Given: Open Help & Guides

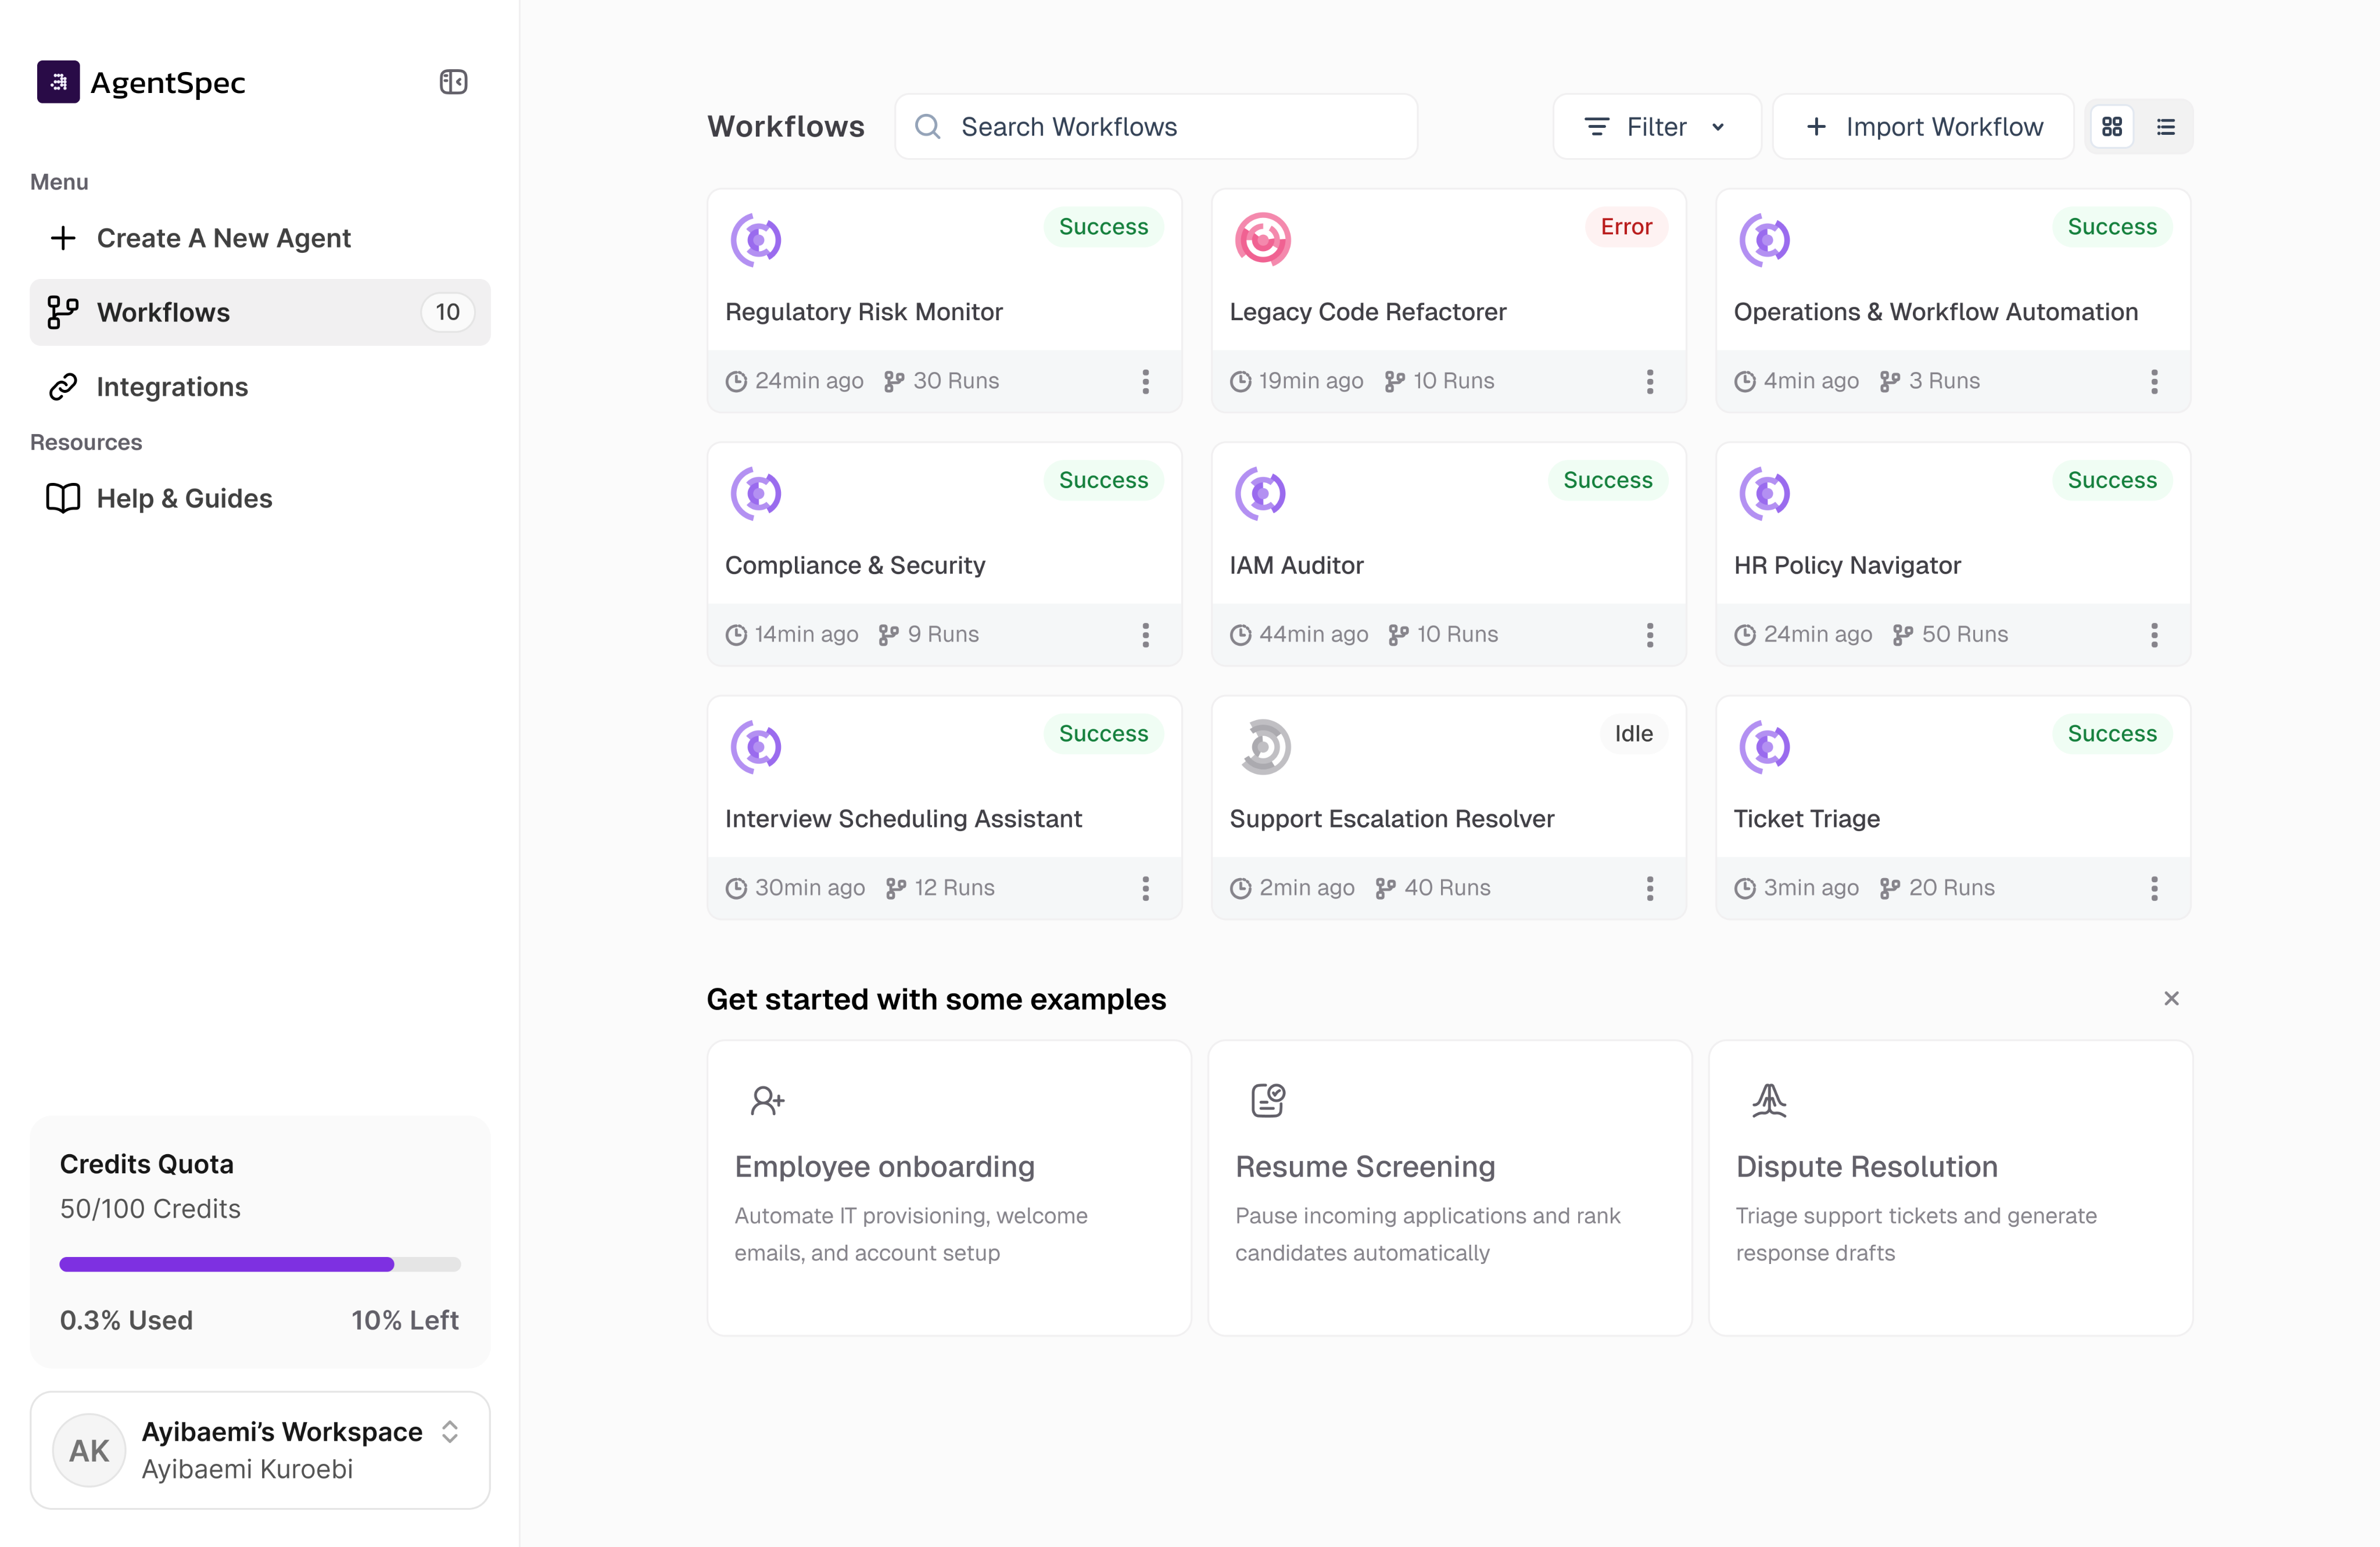Looking at the screenshot, I should click(x=260, y=498).
